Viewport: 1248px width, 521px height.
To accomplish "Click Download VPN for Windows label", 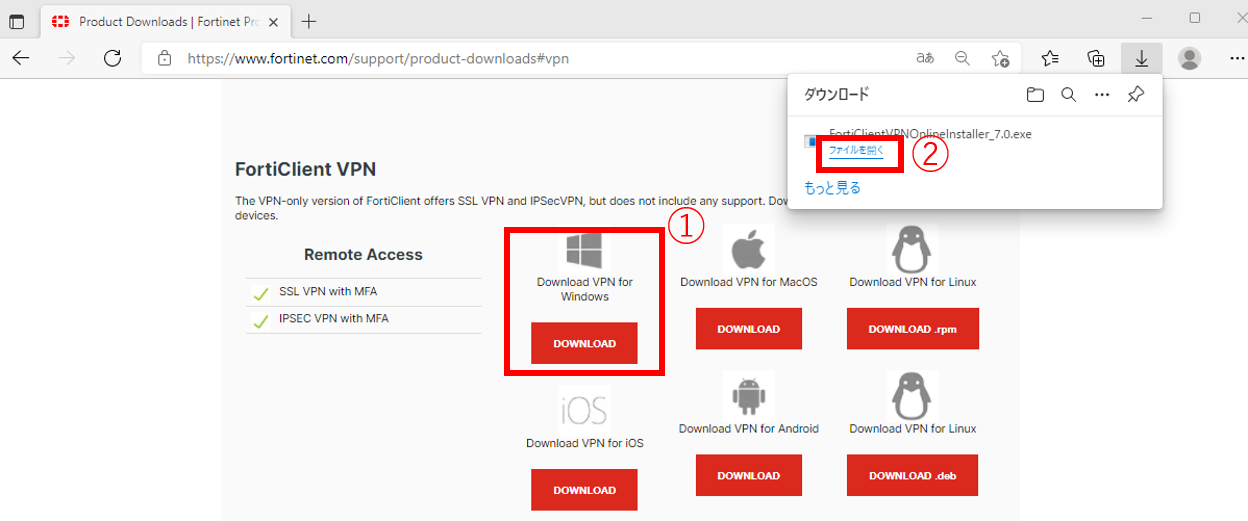I will 585,289.
